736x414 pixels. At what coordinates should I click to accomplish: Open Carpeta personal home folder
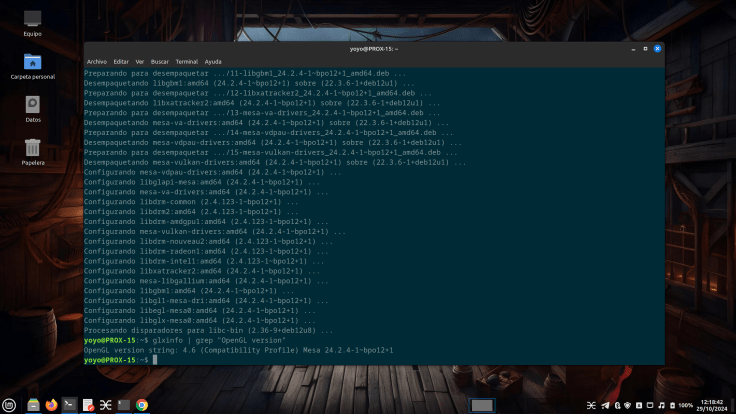tap(32, 63)
